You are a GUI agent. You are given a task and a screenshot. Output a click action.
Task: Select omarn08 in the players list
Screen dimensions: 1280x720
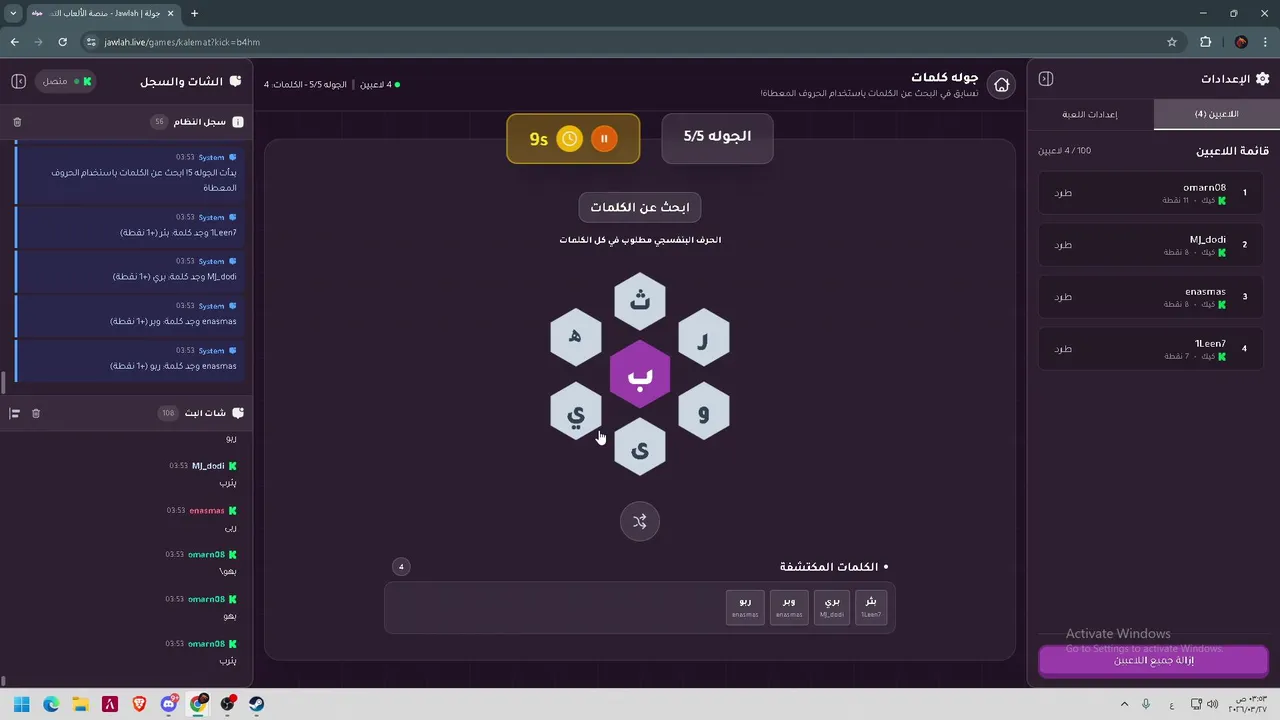pos(1153,193)
